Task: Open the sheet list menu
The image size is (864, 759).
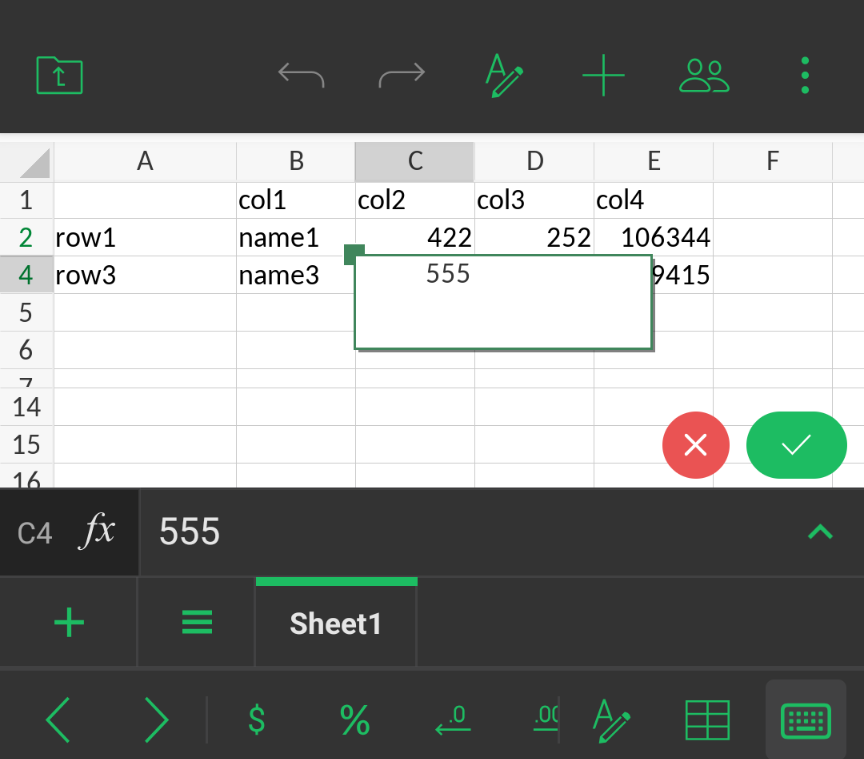Action: 197,623
